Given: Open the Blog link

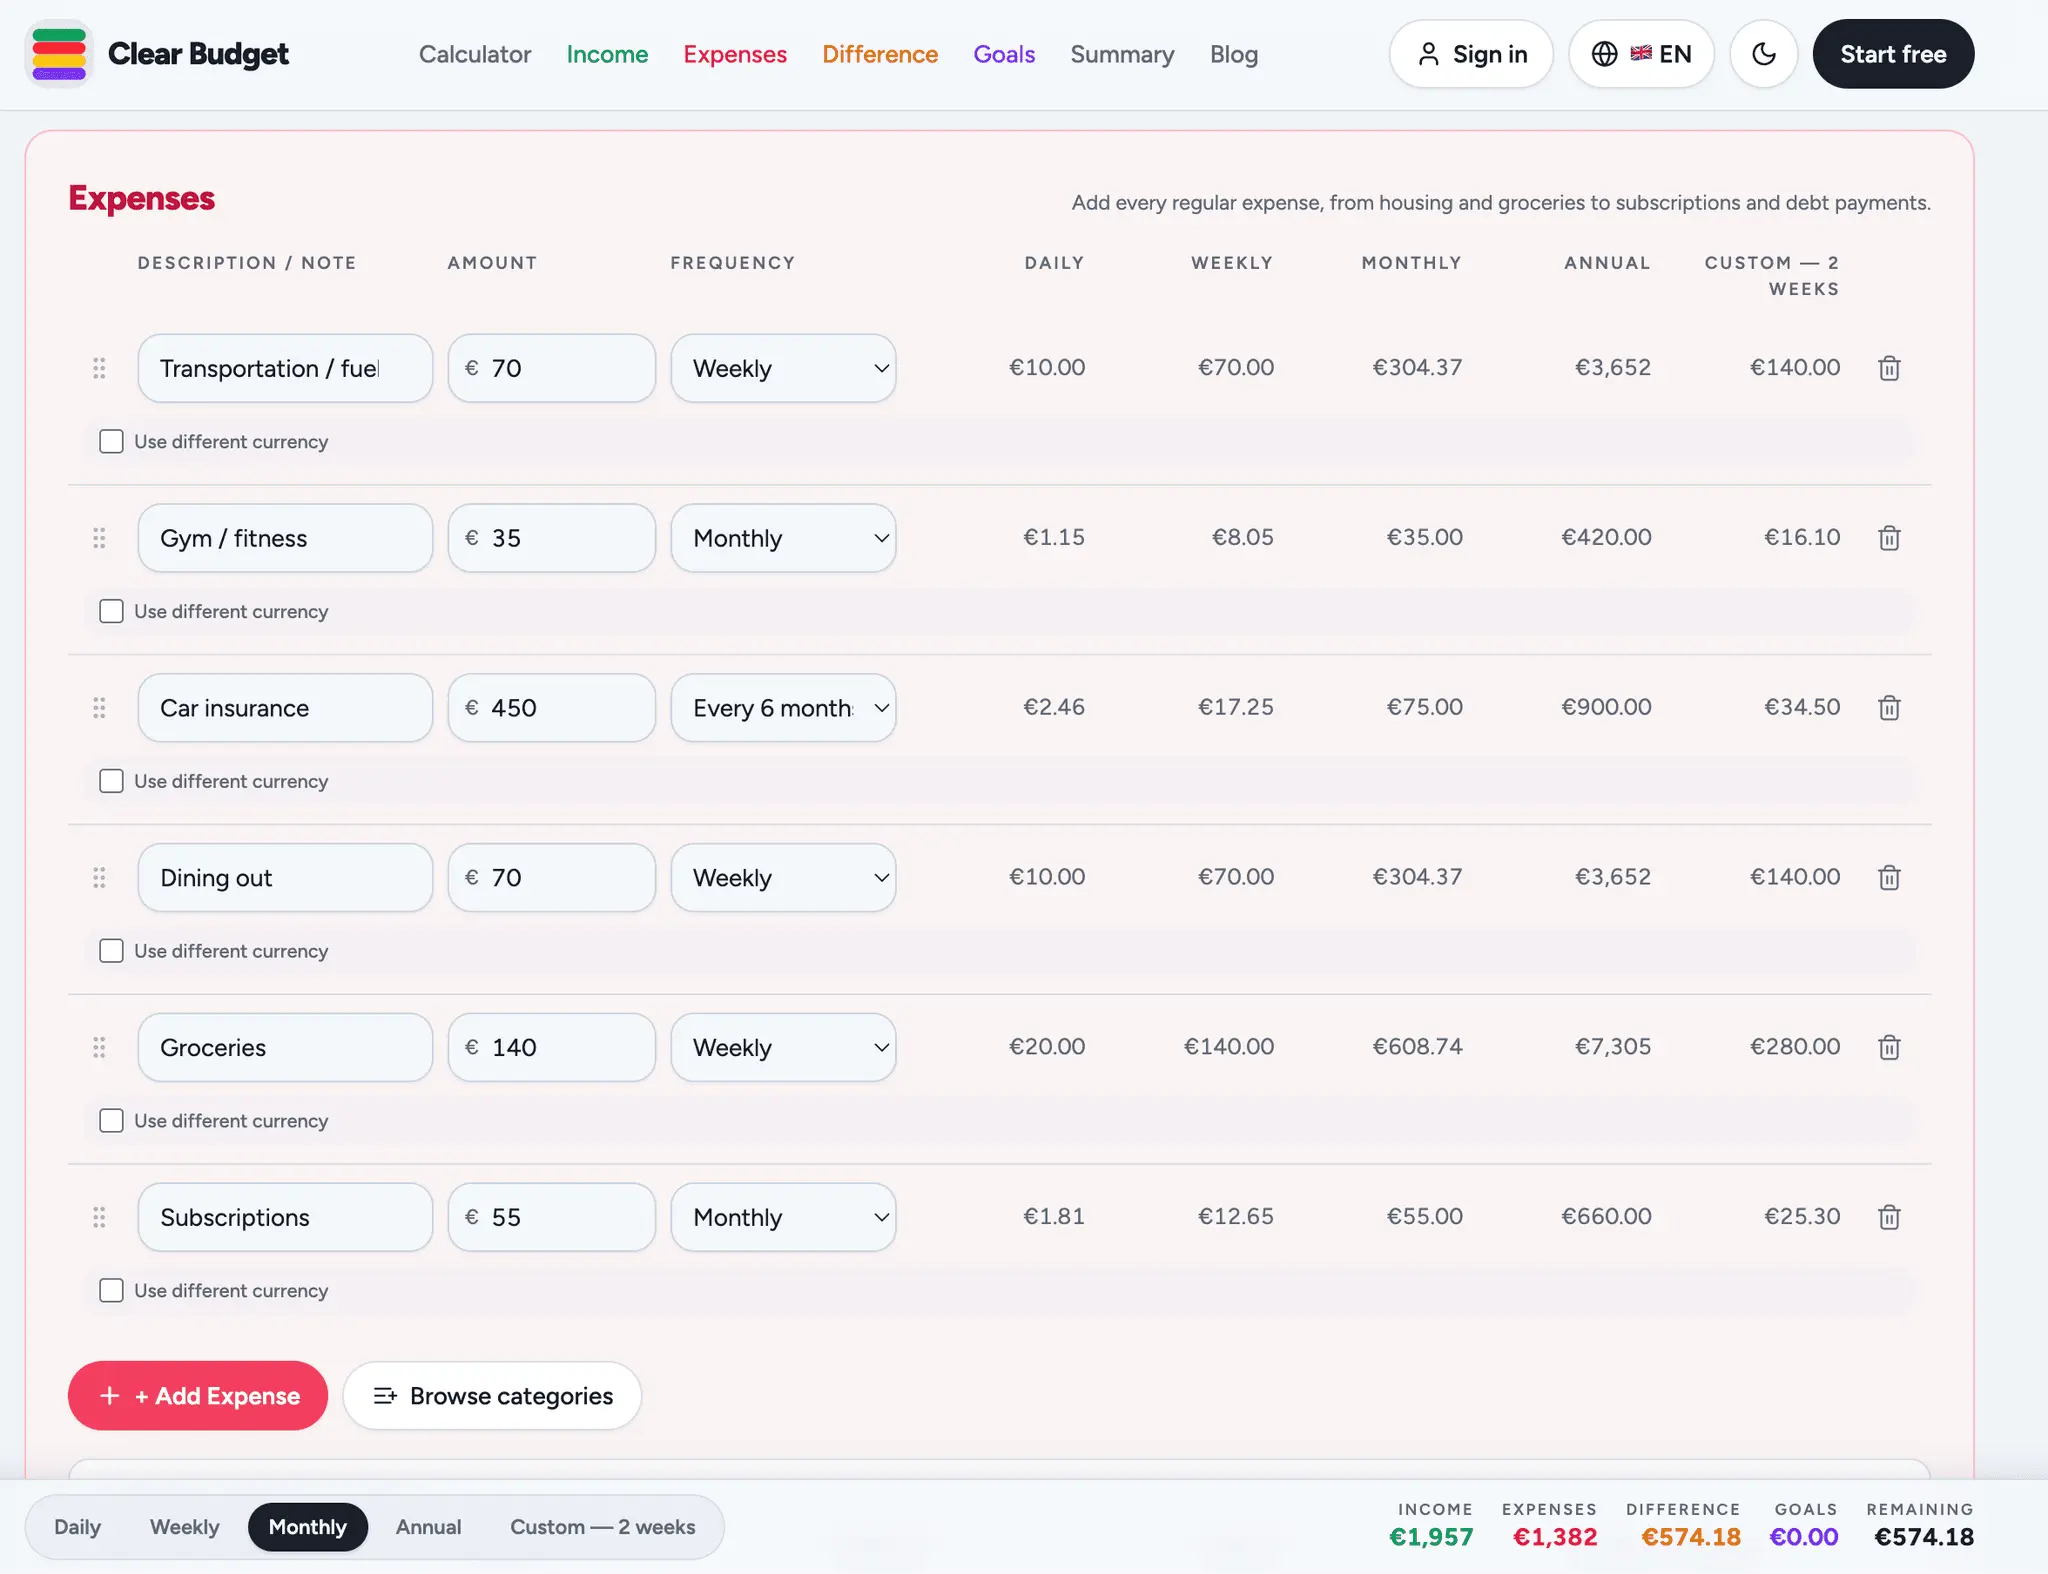Looking at the screenshot, I should click(1234, 54).
